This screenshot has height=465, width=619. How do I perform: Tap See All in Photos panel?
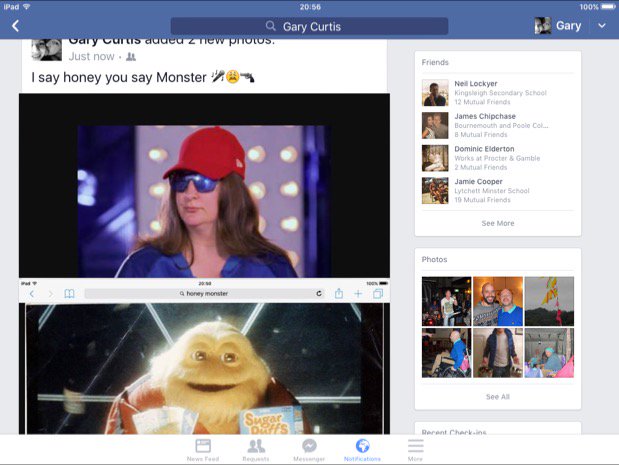(x=498, y=397)
